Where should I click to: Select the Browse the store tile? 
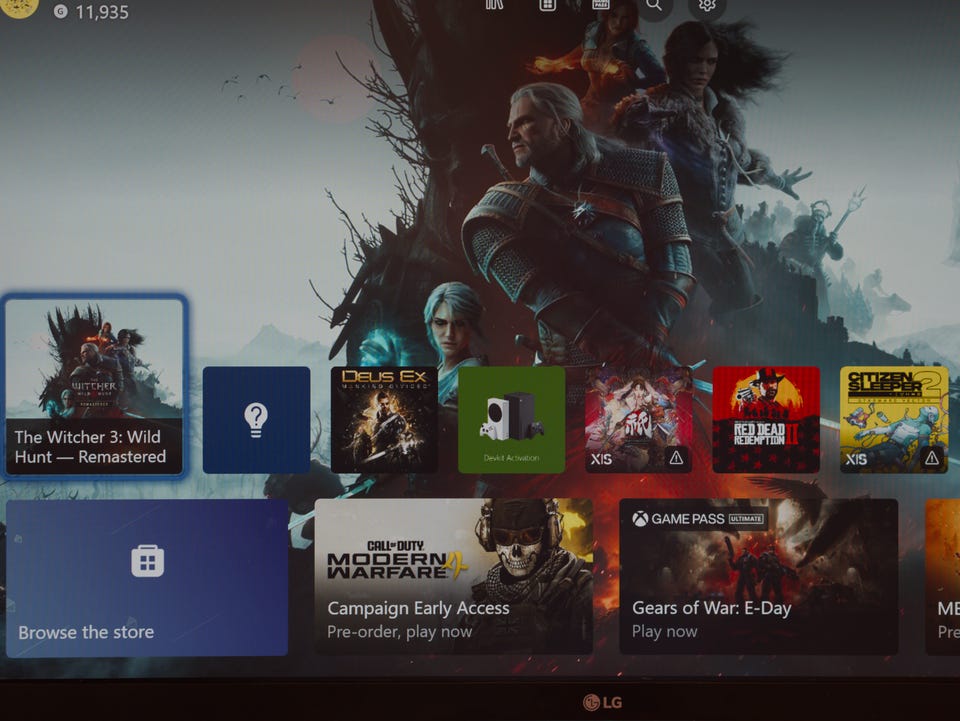pyautogui.click(x=147, y=578)
